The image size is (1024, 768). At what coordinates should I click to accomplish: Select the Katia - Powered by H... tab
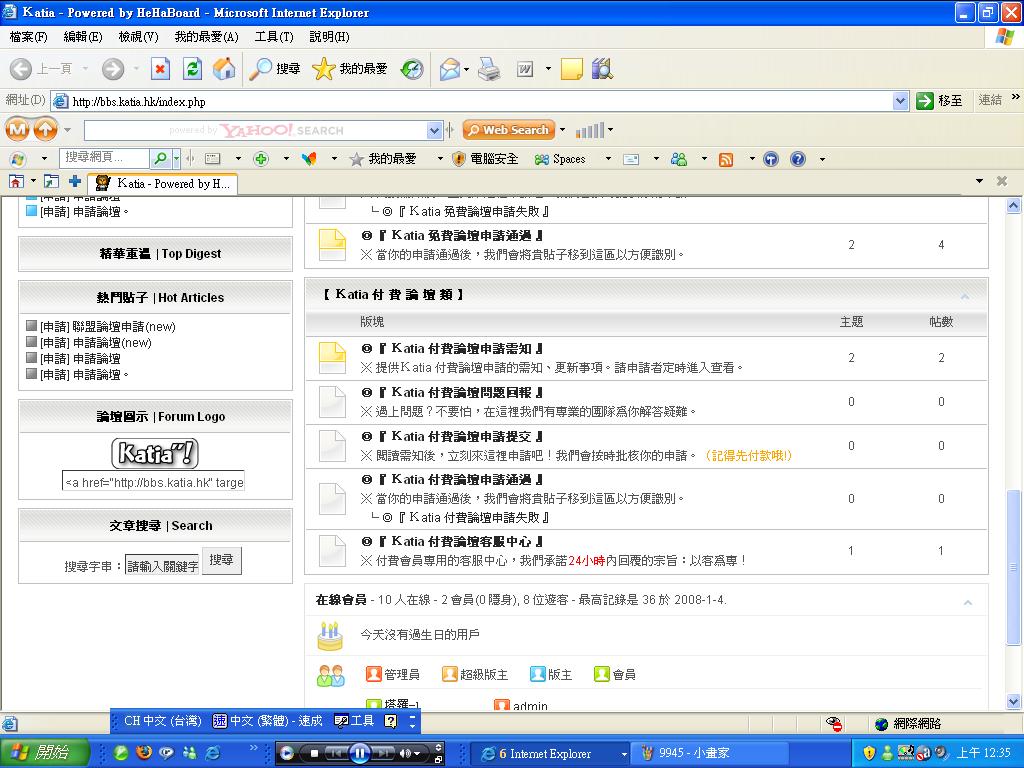pos(163,184)
